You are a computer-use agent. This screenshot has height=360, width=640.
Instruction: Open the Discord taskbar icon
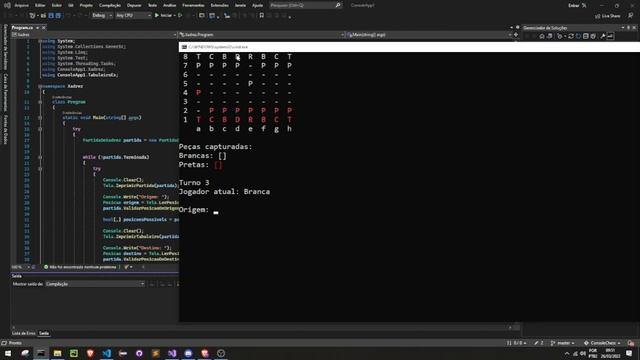(188, 353)
